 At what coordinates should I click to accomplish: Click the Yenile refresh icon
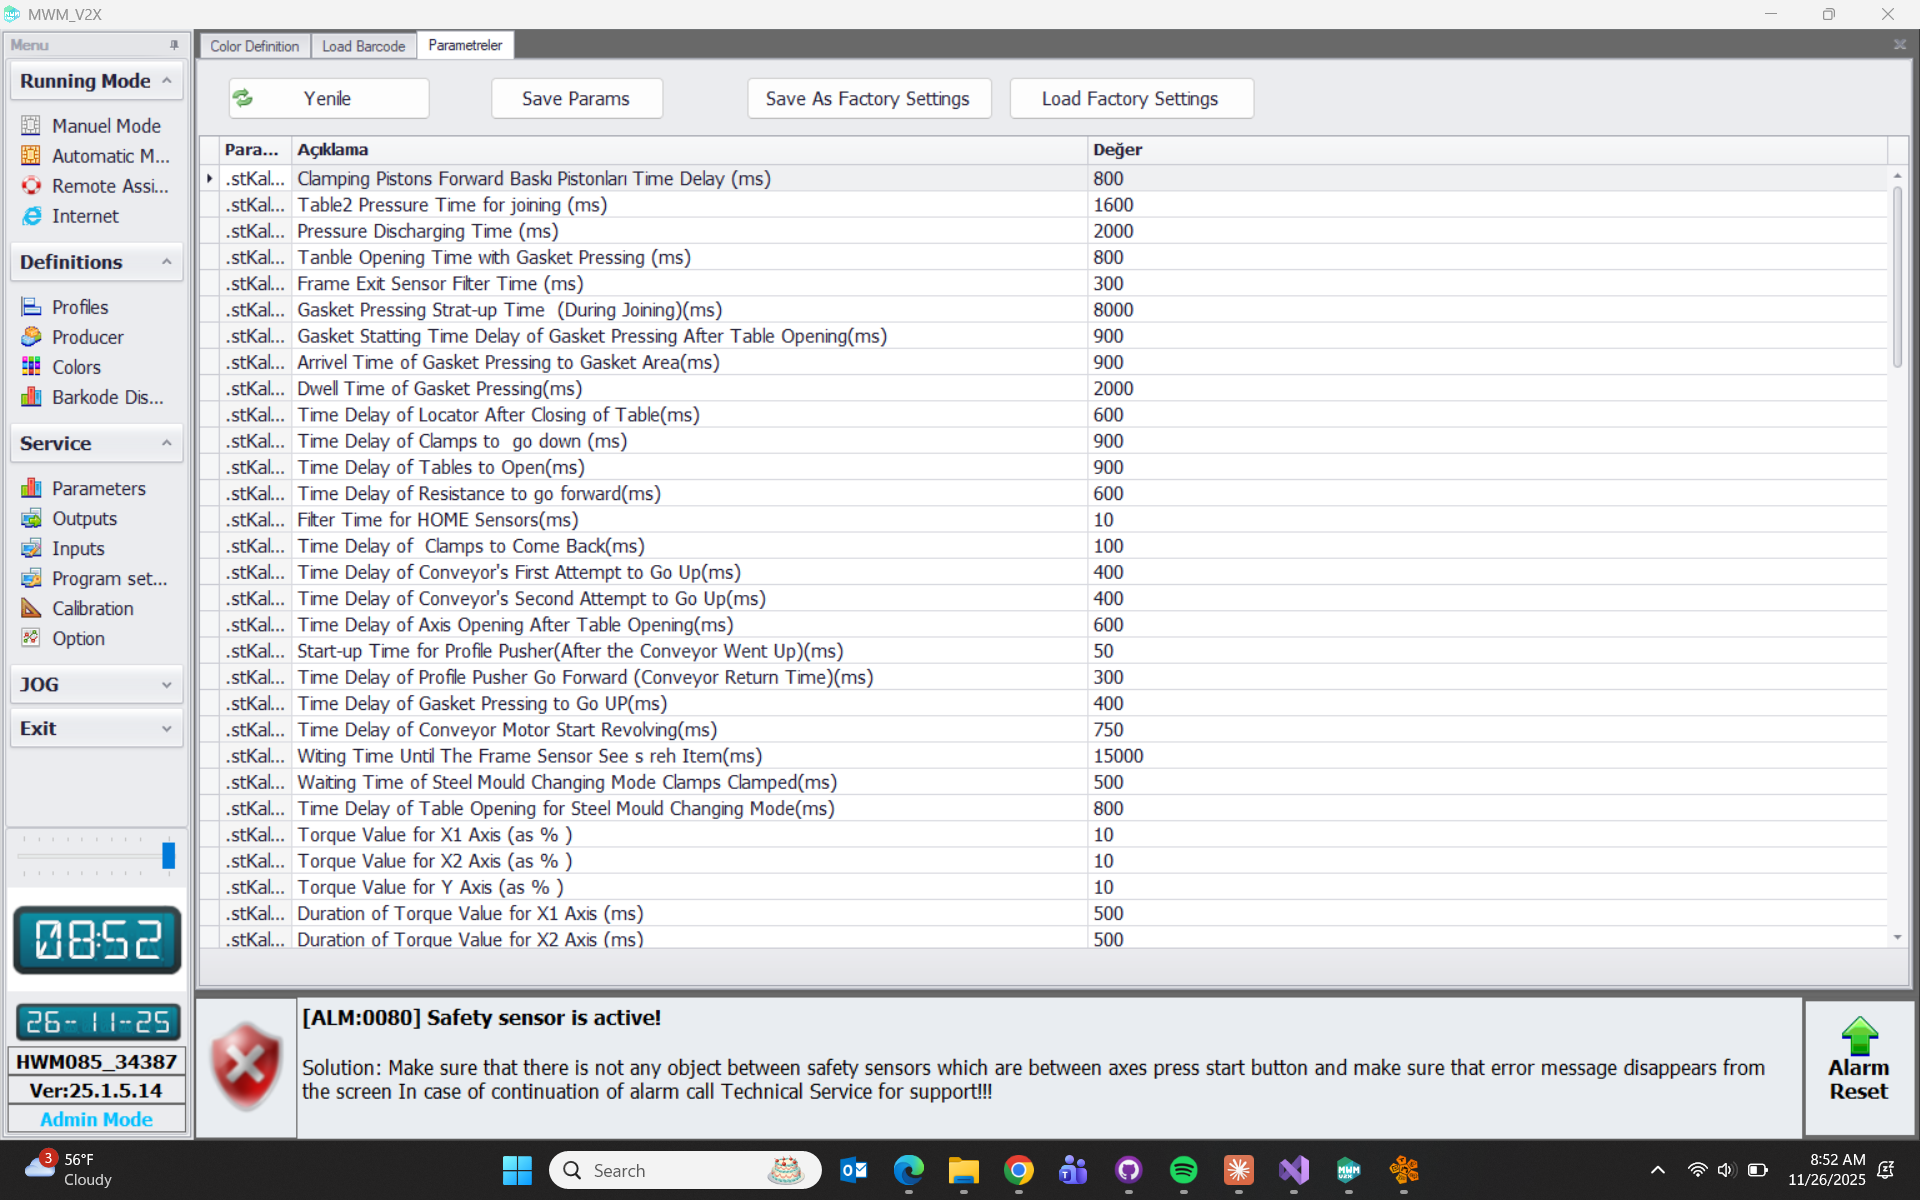(x=243, y=98)
